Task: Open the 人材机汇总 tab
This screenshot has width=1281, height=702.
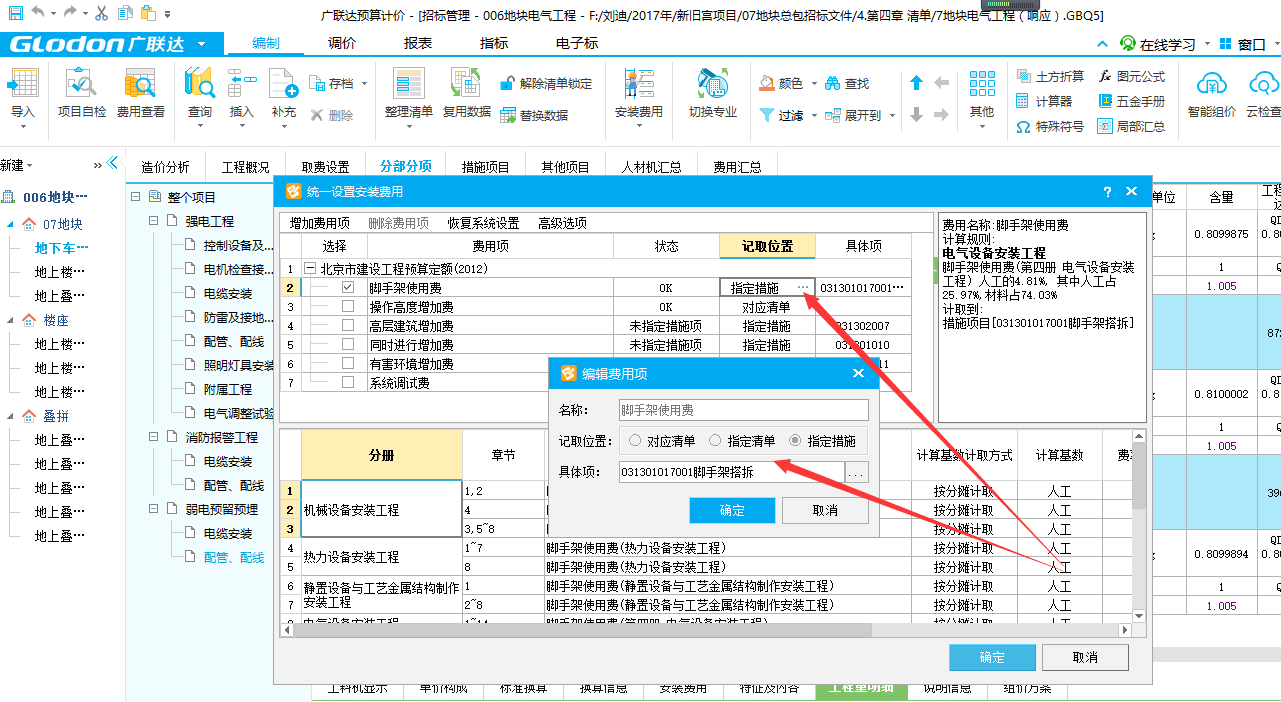Action: [652, 167]
